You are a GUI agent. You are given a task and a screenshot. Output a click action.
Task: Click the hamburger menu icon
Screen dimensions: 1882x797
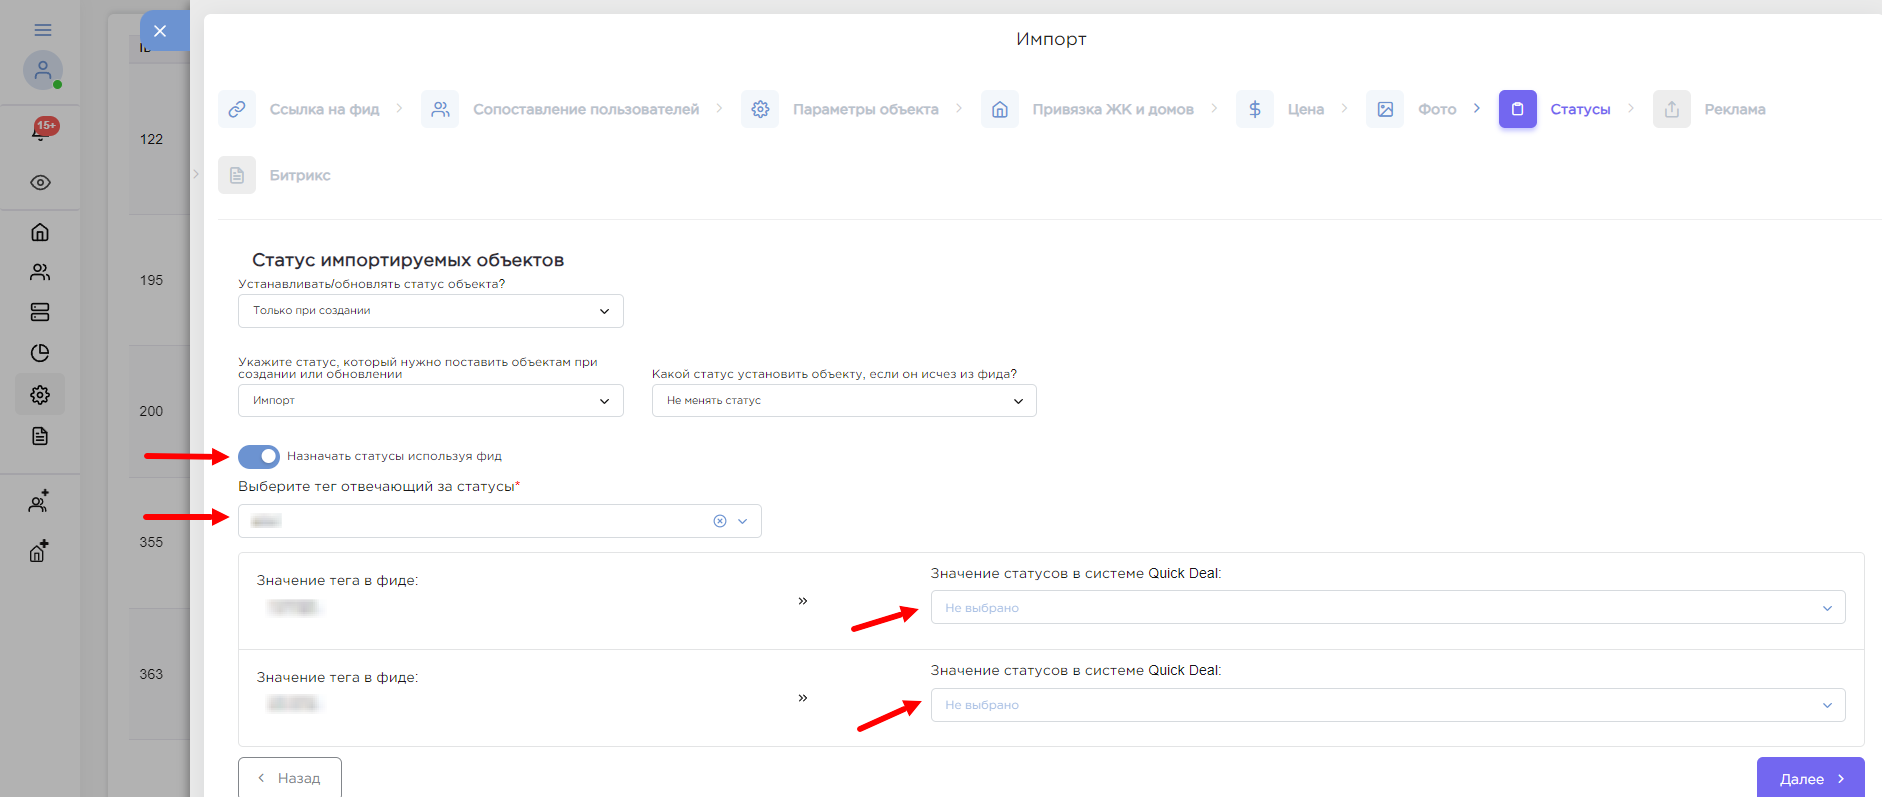tap(42, 30)
